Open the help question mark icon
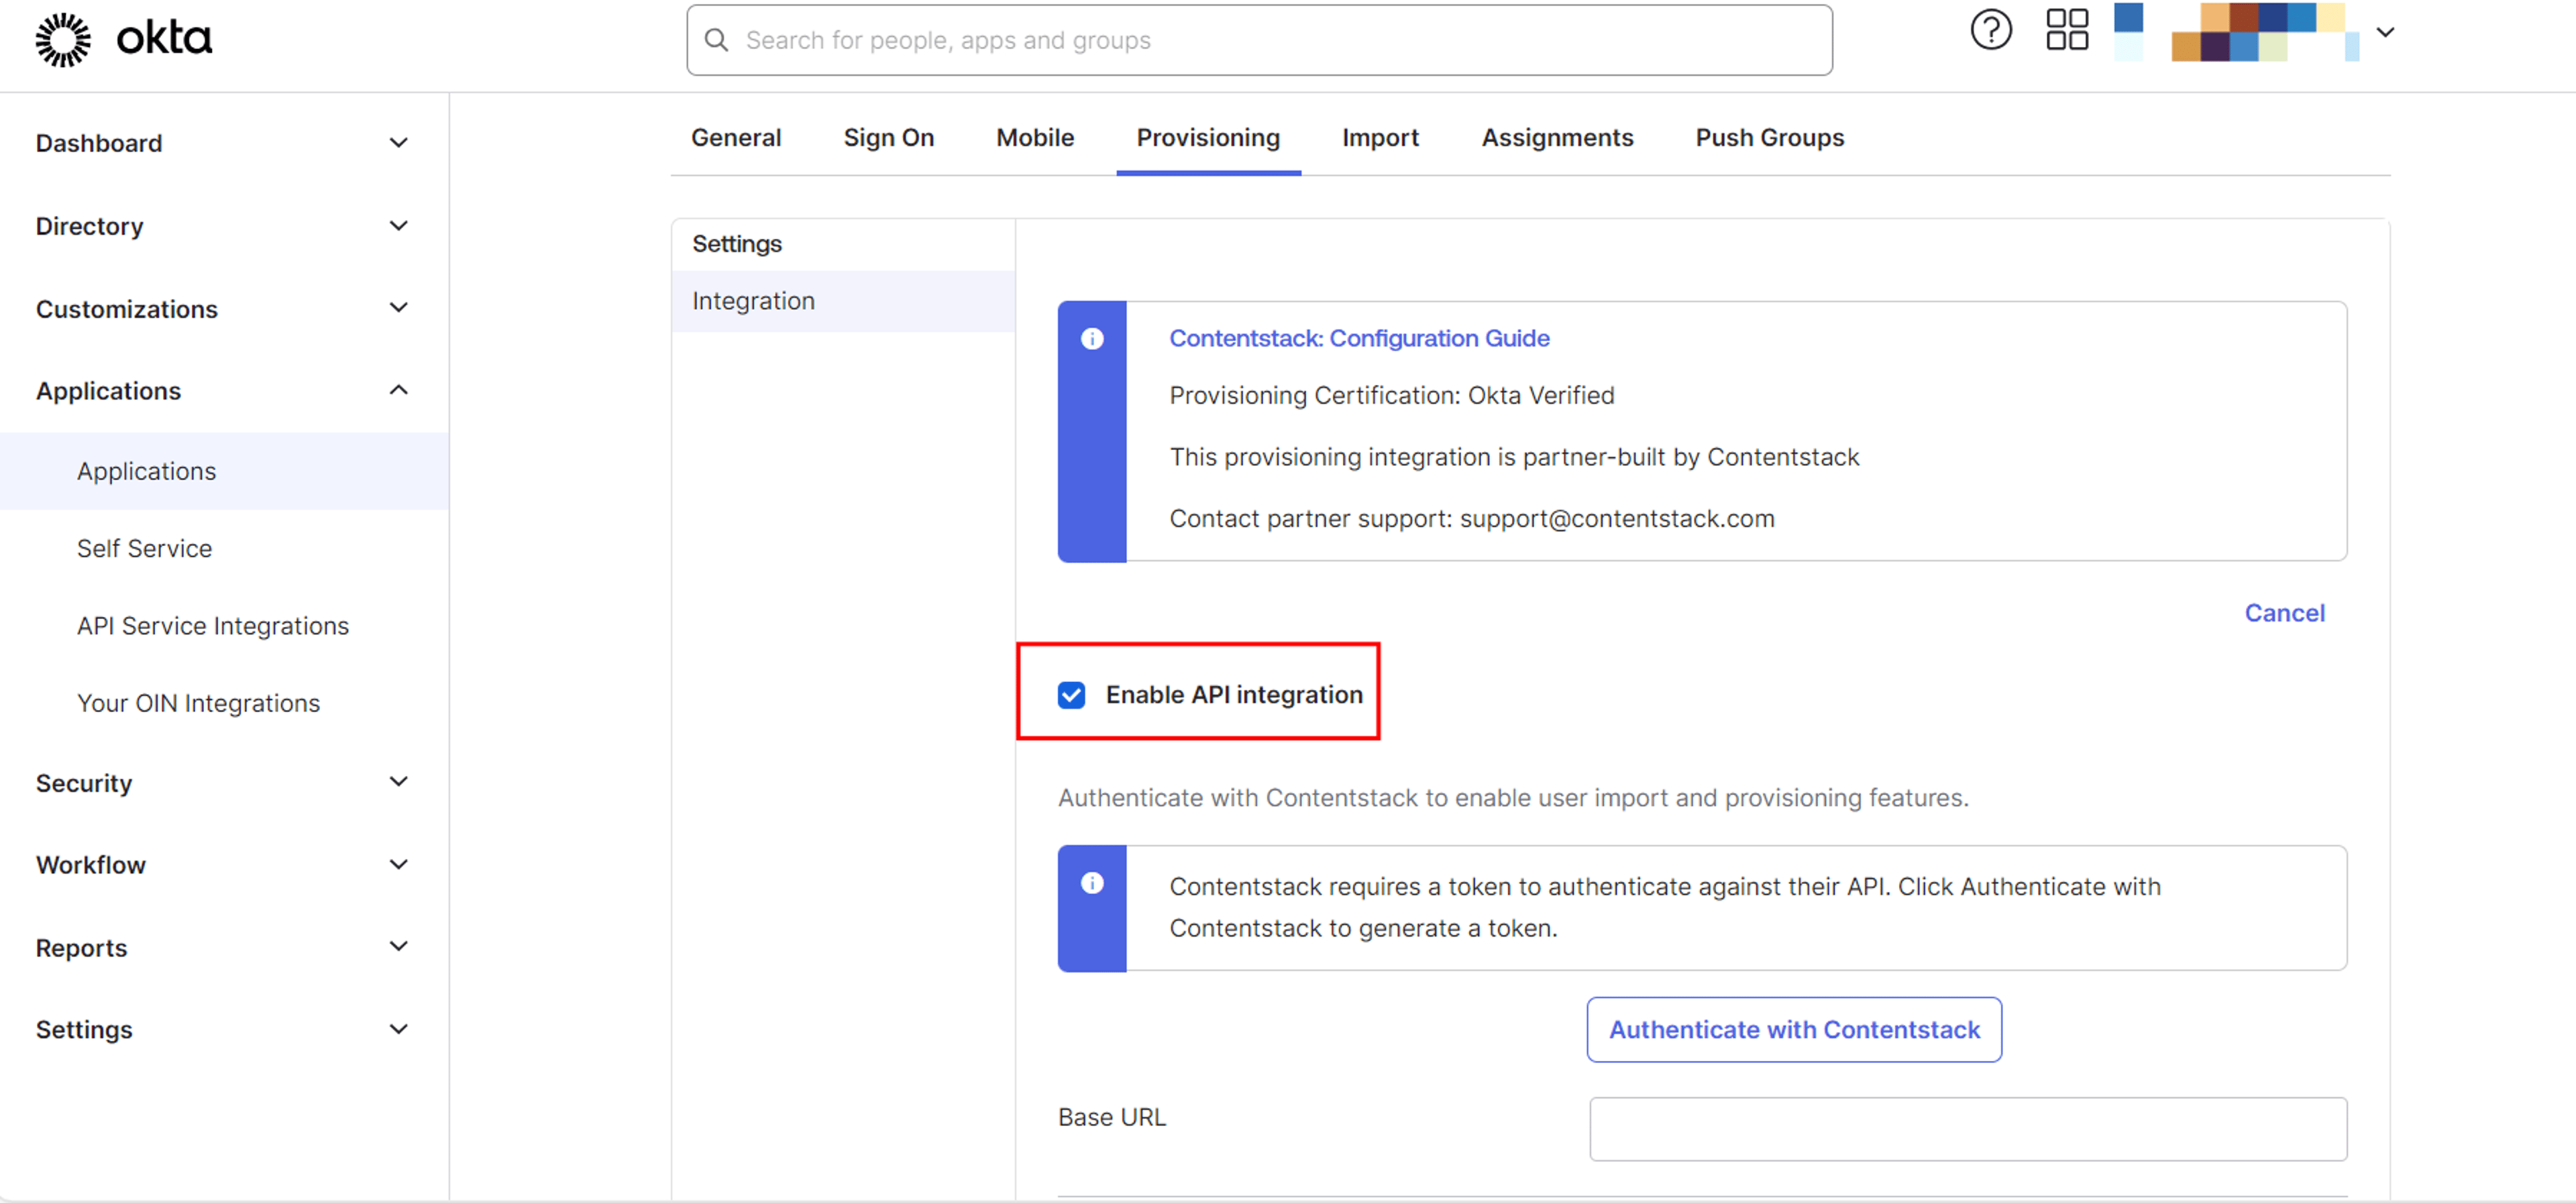 [x=1990, y=30]
